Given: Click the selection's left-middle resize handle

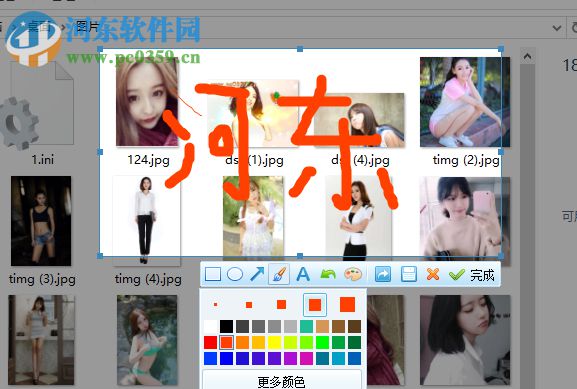Looking at the screenshot, I should tap(100, 152).
